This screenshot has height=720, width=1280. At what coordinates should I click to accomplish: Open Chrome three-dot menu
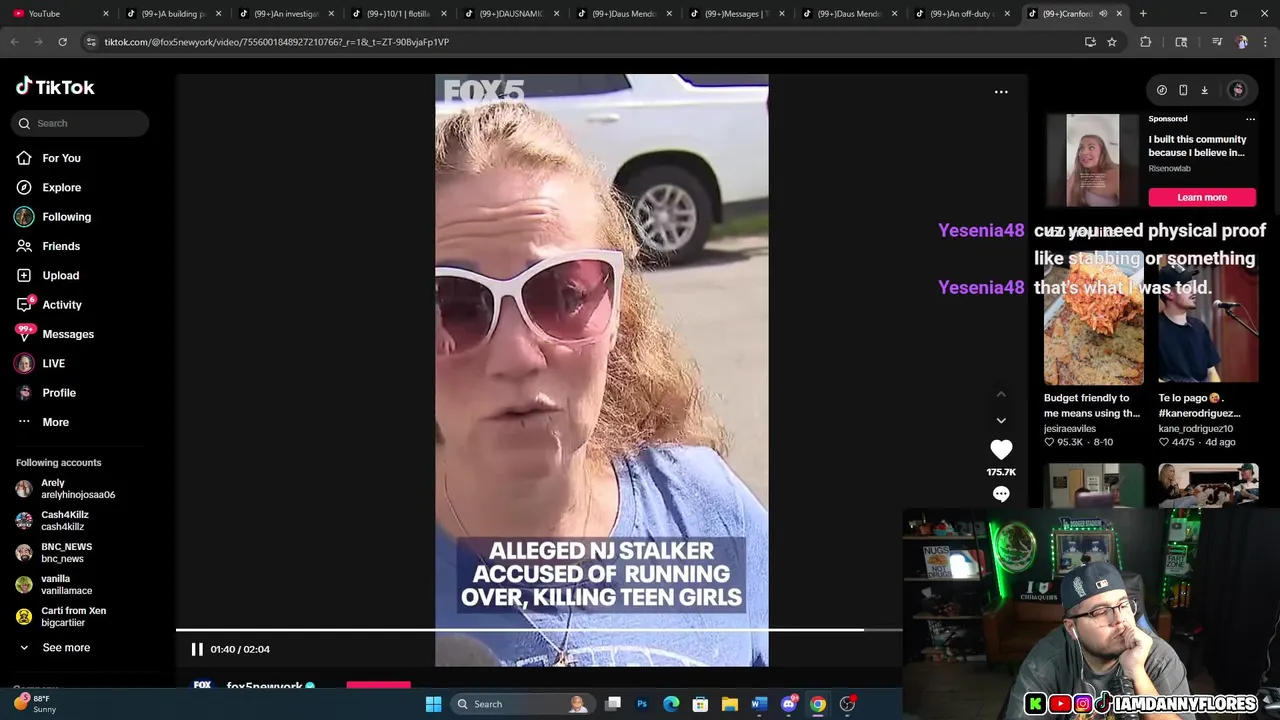1265,42
